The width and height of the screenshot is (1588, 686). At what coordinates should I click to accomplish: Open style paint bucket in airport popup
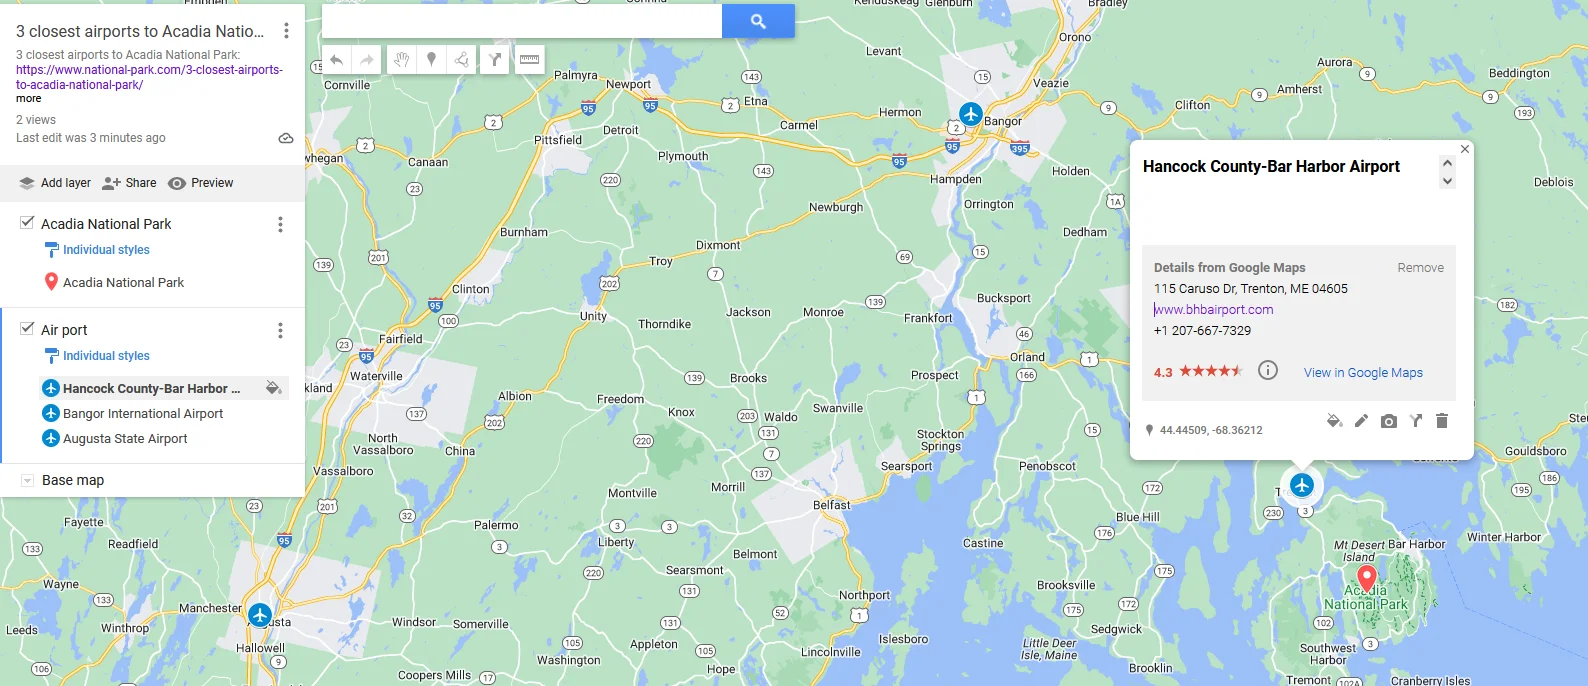pos(1334,421)
